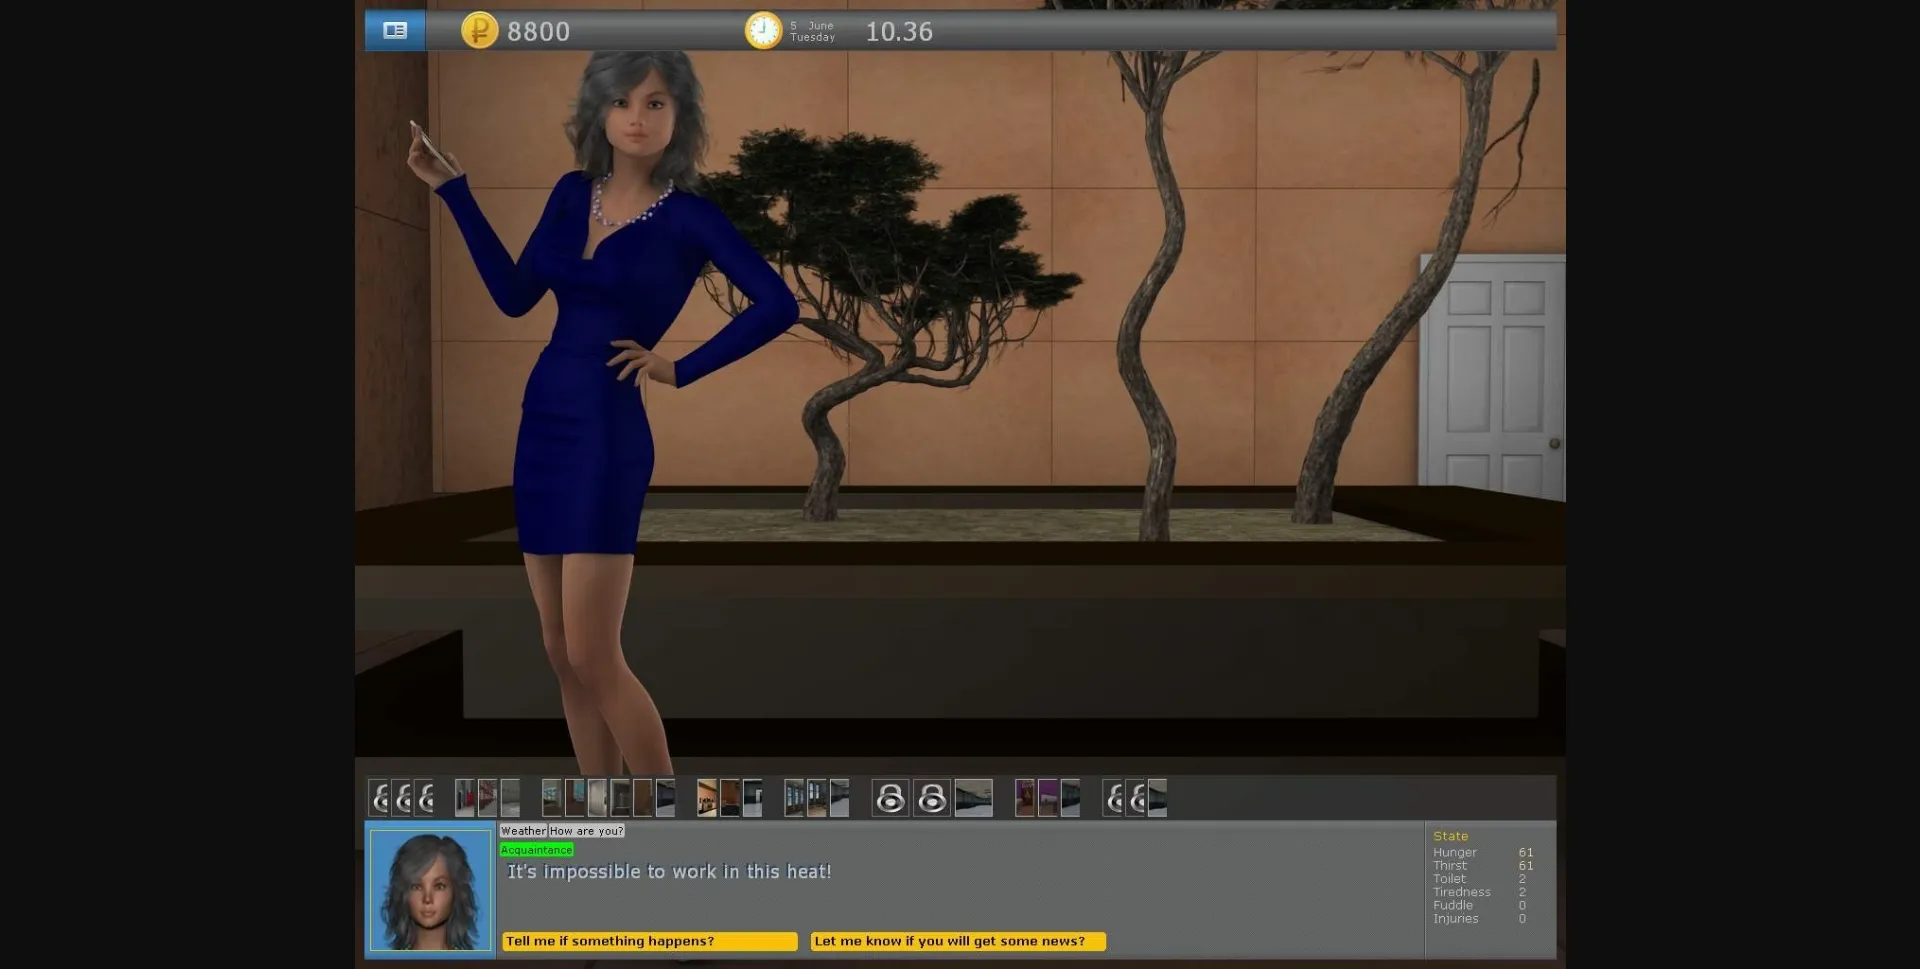Click 'Tell me if something happens?' button
Screen dimensions: 1920x969
tap(649, 941)
